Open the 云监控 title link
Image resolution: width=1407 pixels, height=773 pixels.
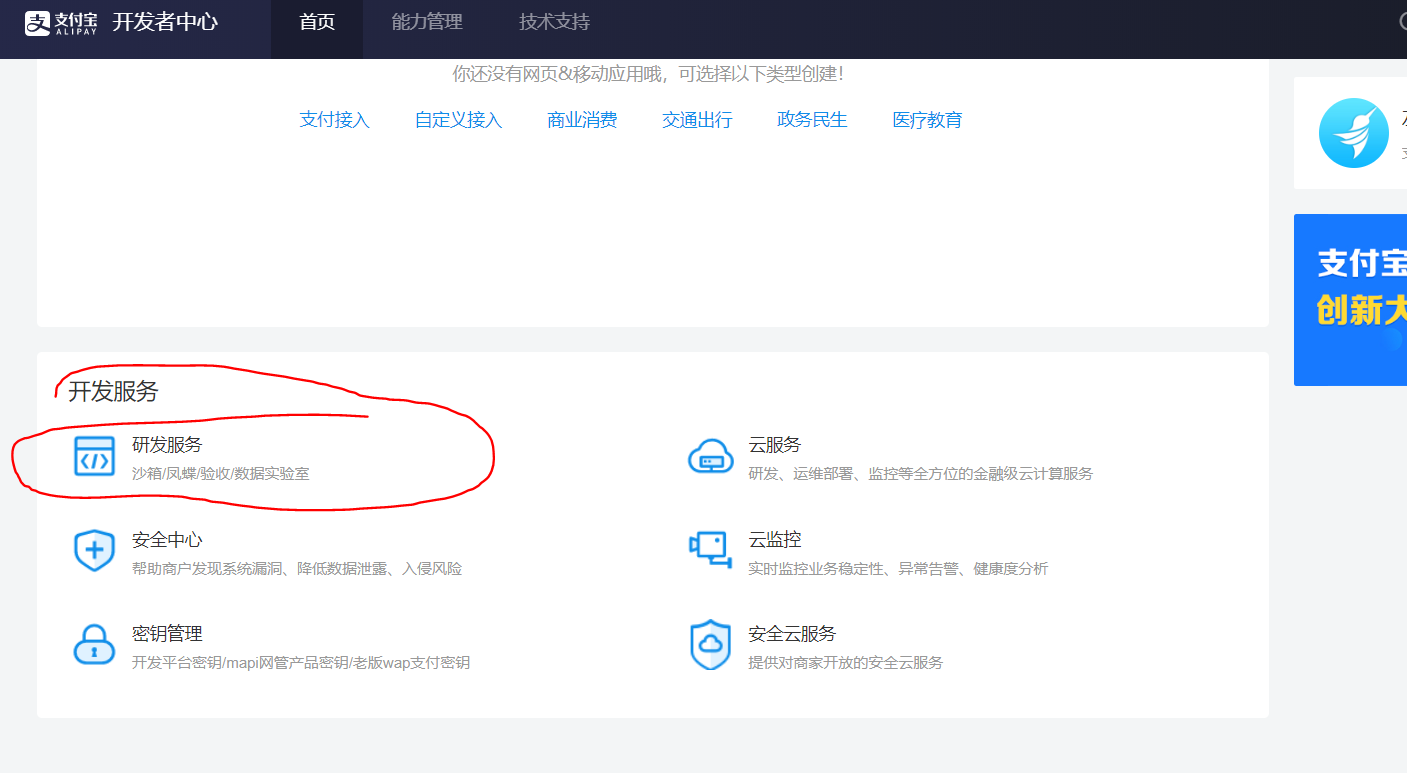(775, 540)
